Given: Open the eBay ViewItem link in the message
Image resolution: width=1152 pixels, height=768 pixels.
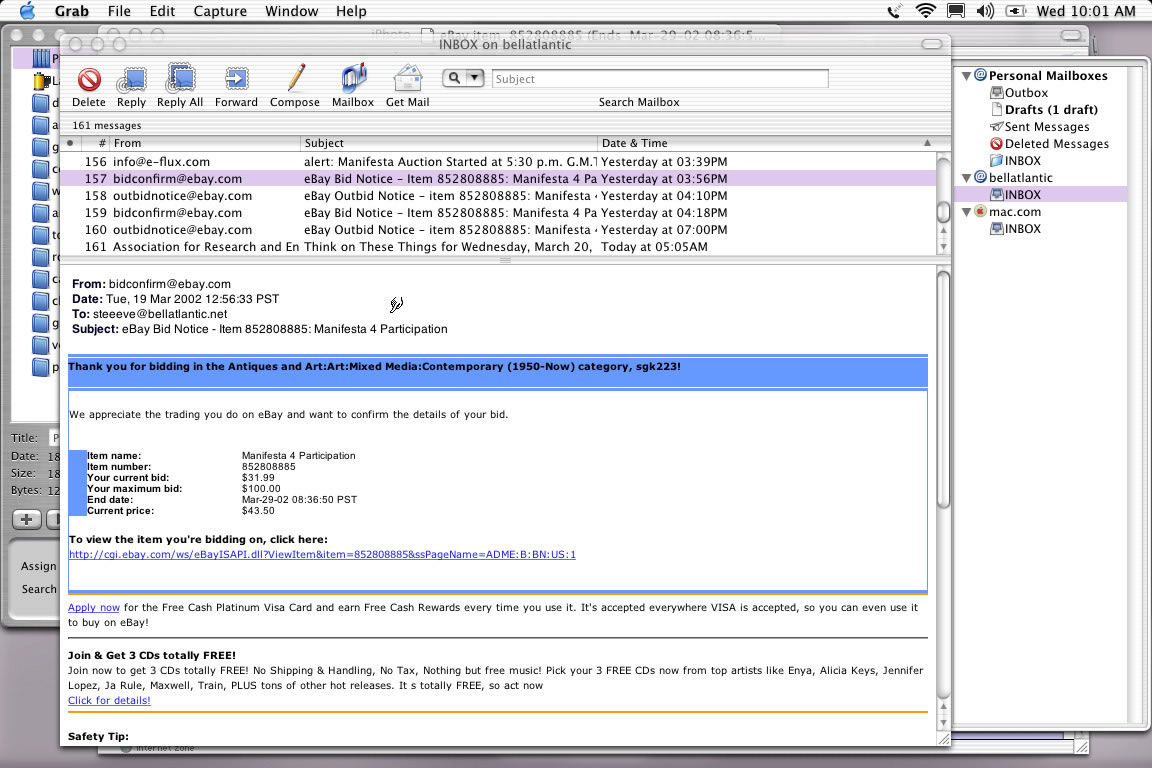Looking at the screenshot, I should (322, 555).
